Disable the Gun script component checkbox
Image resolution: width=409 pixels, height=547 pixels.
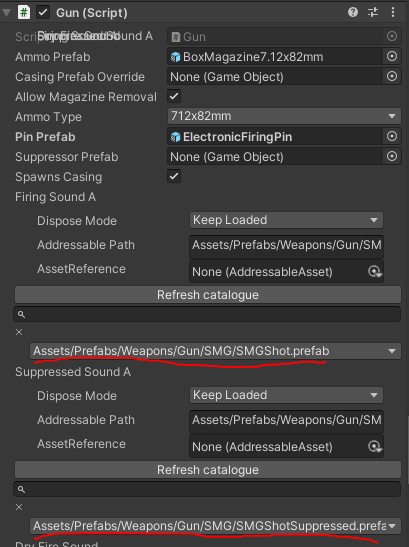click(43, 13)
